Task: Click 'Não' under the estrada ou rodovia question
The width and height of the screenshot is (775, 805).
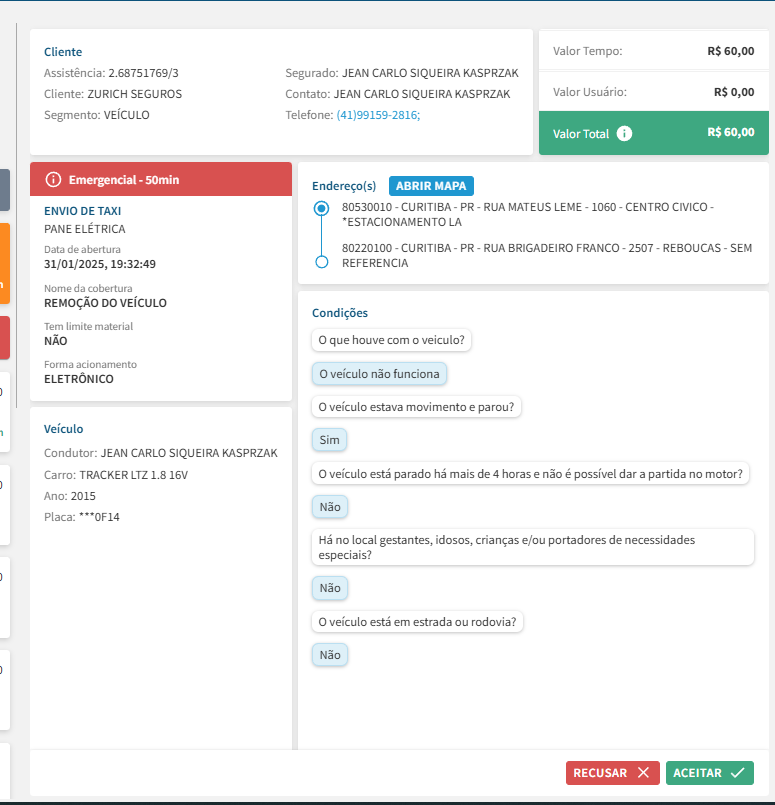Action: tap(330, 655)
